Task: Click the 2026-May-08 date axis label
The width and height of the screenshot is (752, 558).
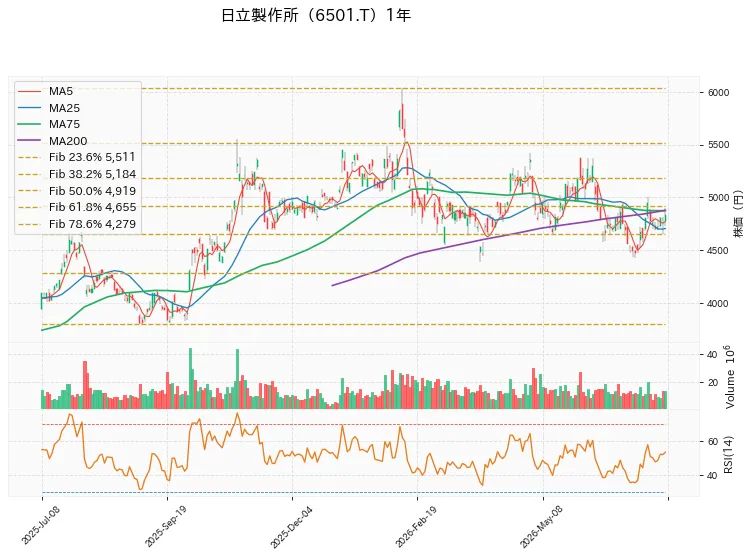Action: coord(541,526)
